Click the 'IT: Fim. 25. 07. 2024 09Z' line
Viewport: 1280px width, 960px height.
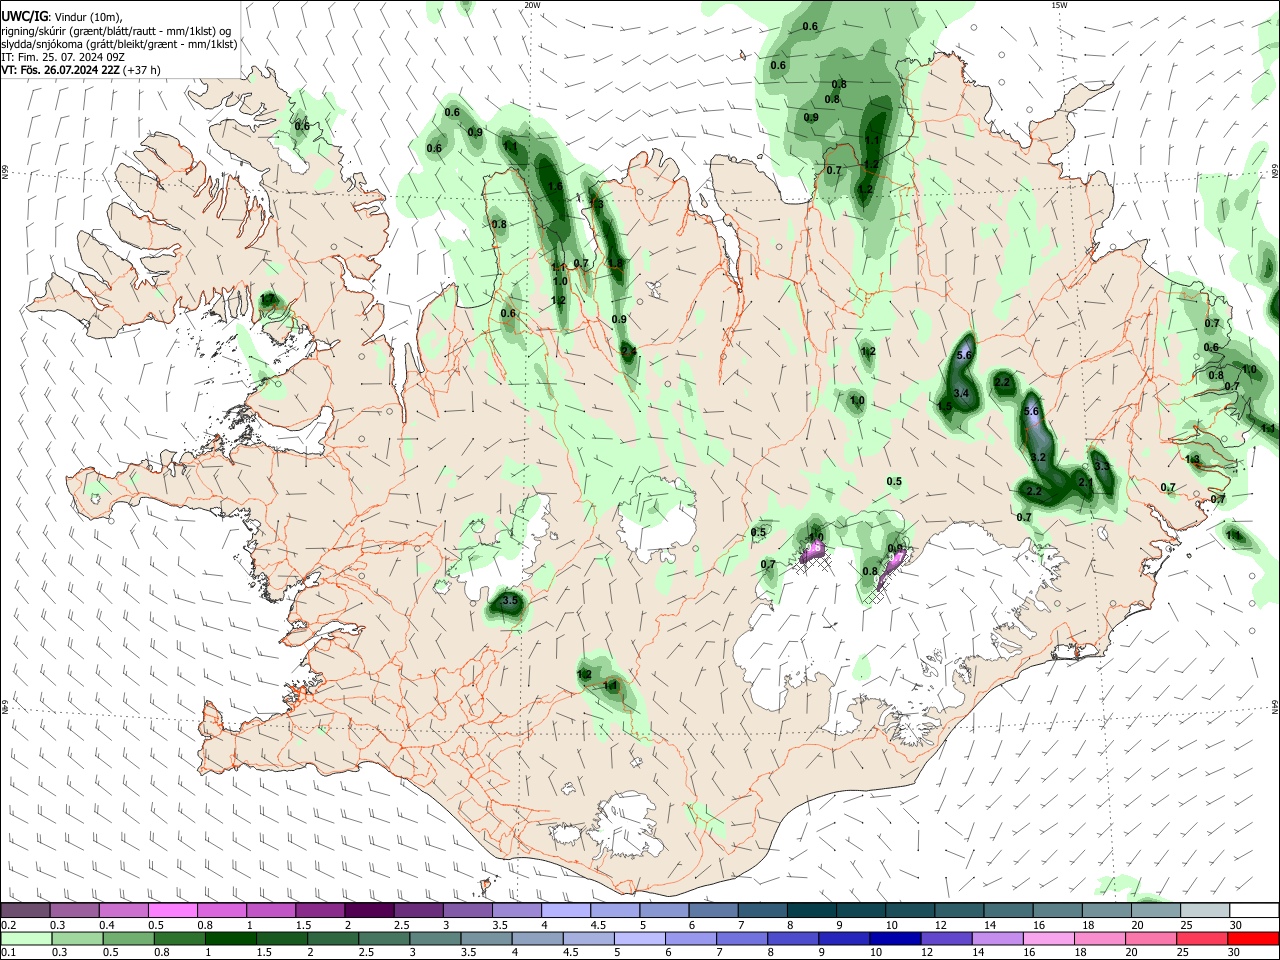point(63,57)
